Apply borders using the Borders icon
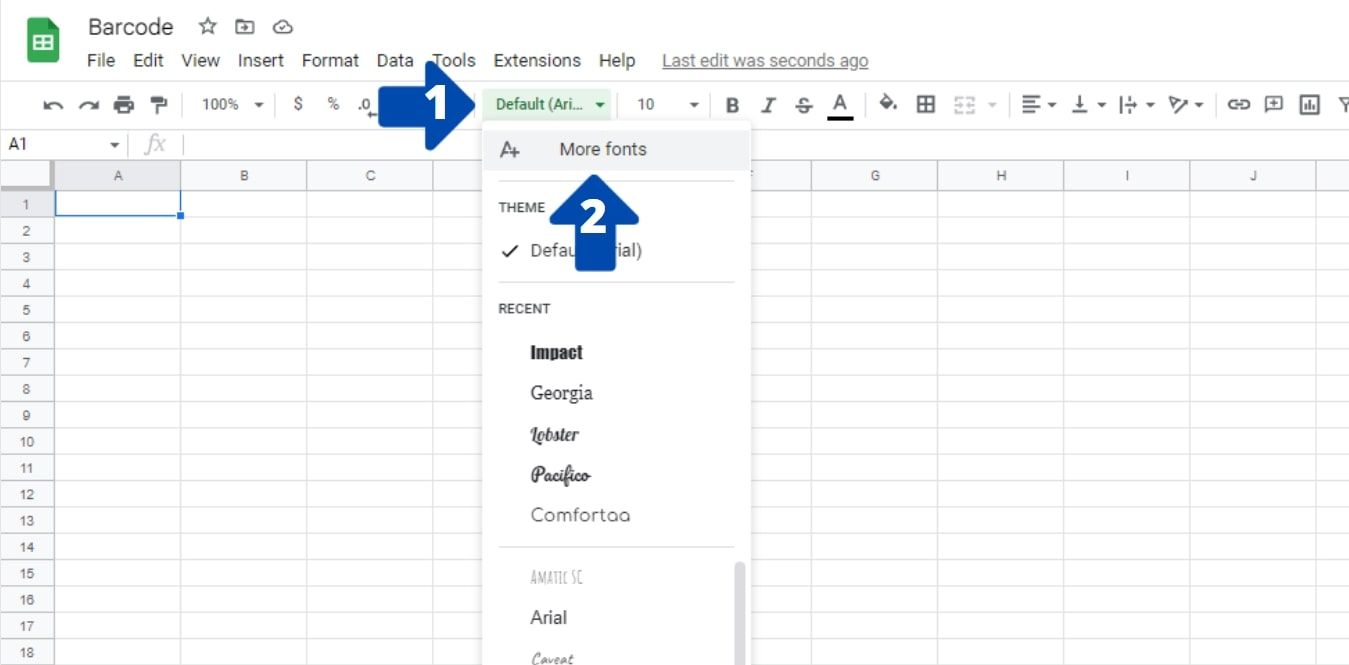Image resolution: width=1349 pixels, height=665 pixels. click(x=925, y=104)
